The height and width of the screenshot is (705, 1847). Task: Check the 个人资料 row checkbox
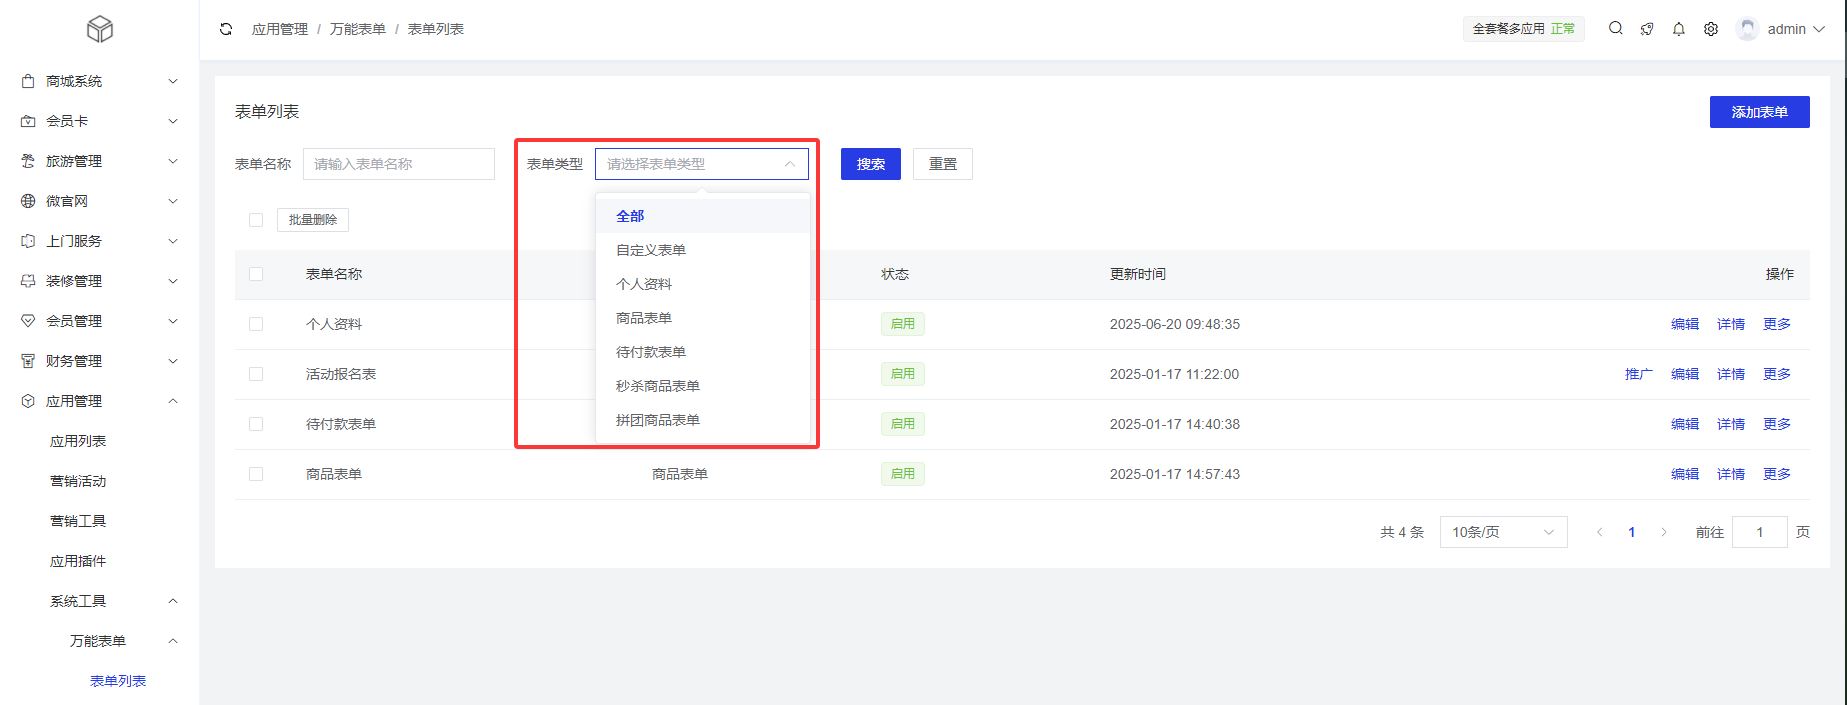click(x=256, y=324)
